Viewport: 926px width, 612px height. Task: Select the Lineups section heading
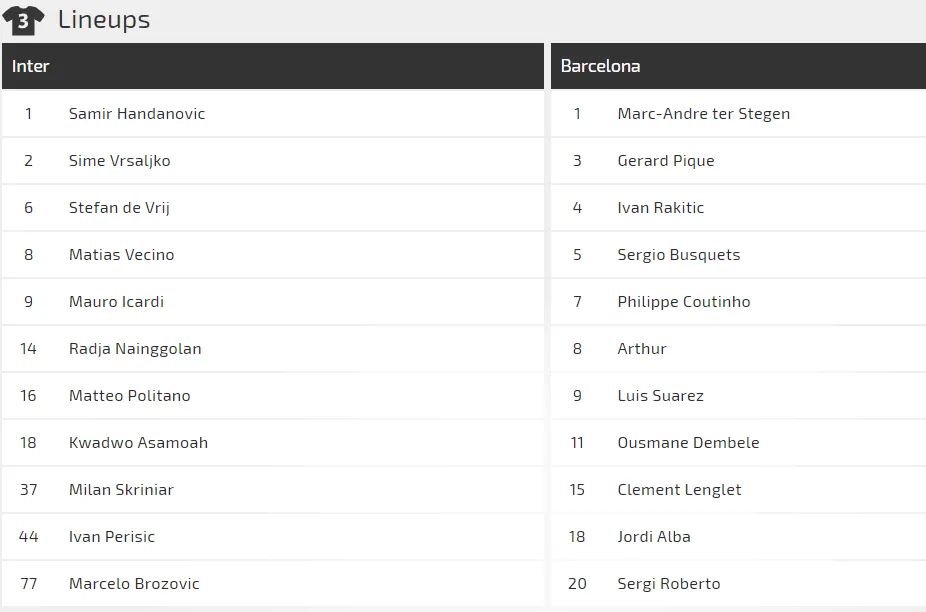104,19
